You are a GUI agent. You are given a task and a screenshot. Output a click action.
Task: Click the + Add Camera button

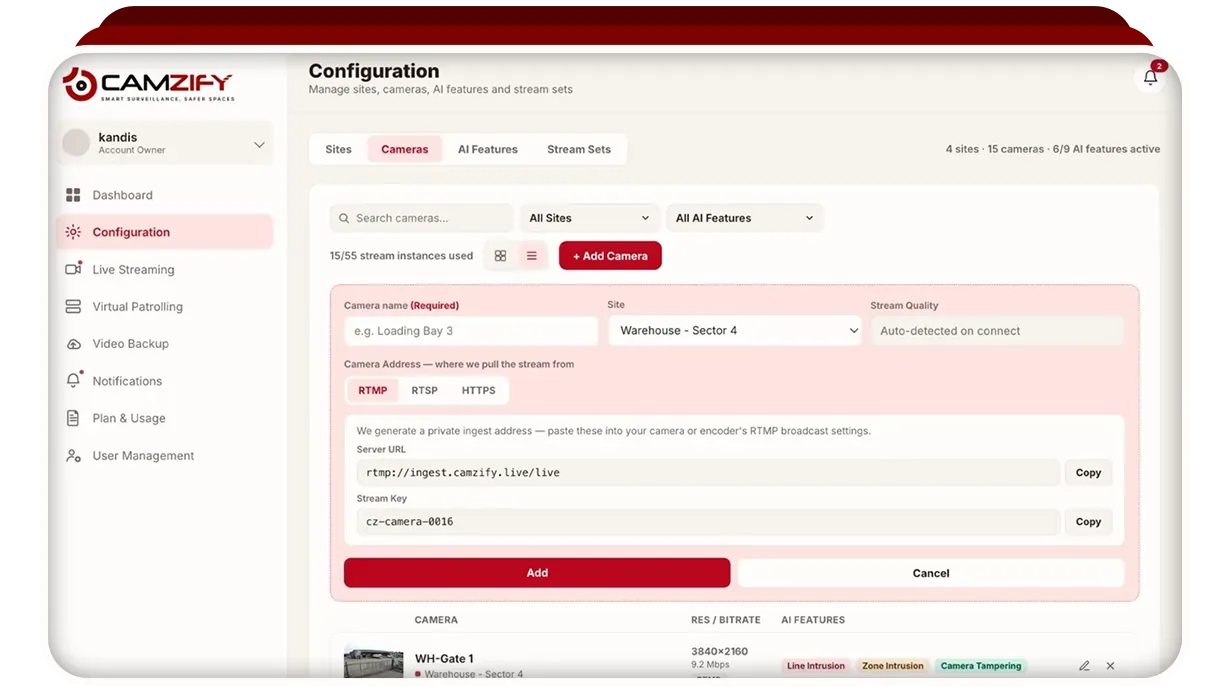(610, 256)
